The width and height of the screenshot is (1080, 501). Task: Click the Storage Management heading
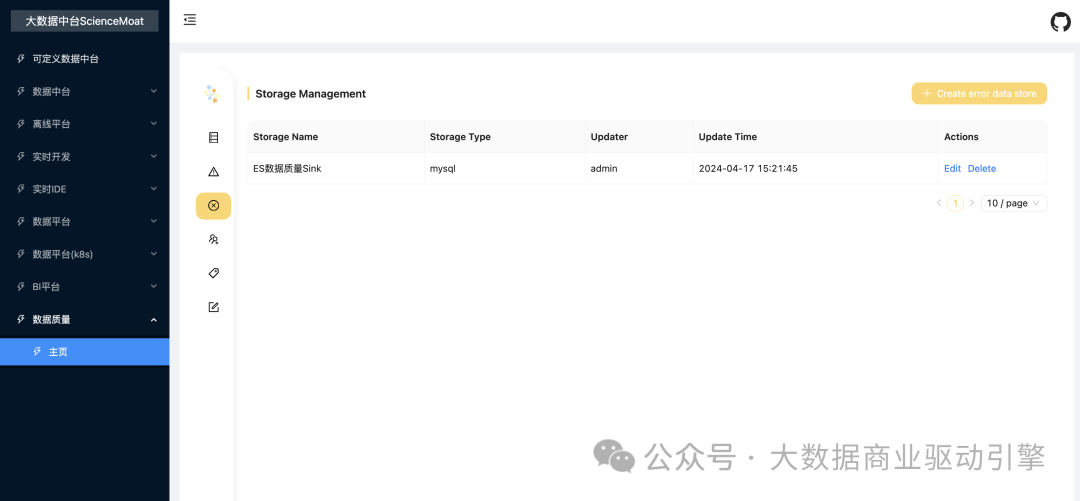(311, 94)
